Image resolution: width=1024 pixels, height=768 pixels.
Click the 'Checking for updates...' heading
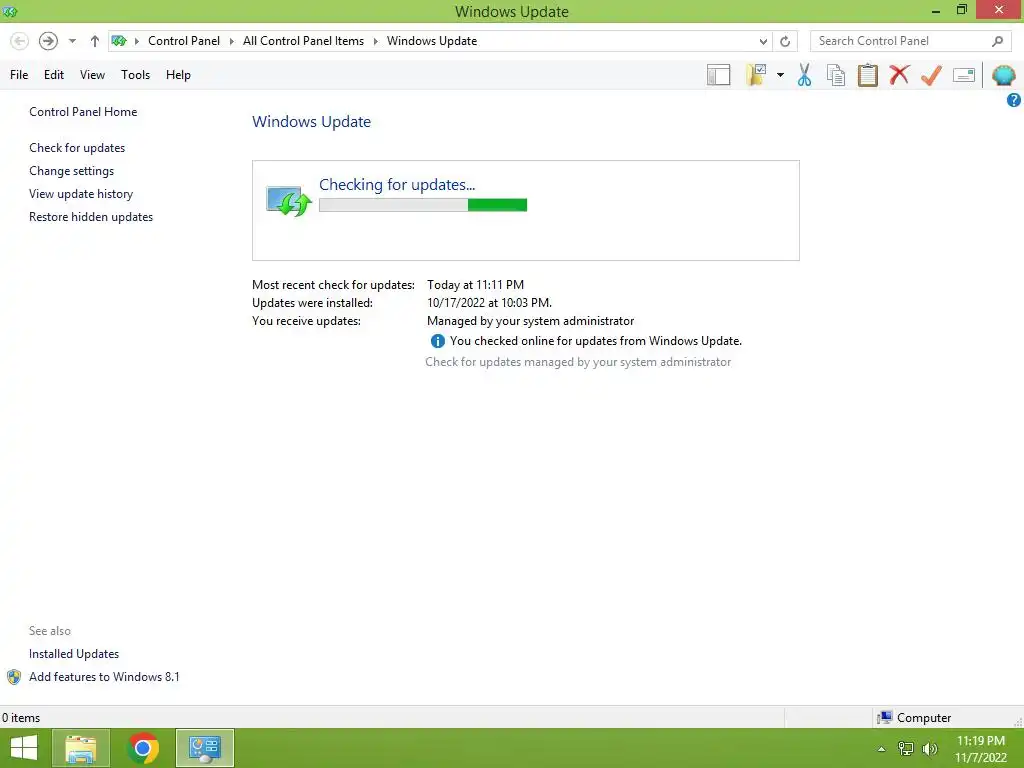tap(396, 185)
